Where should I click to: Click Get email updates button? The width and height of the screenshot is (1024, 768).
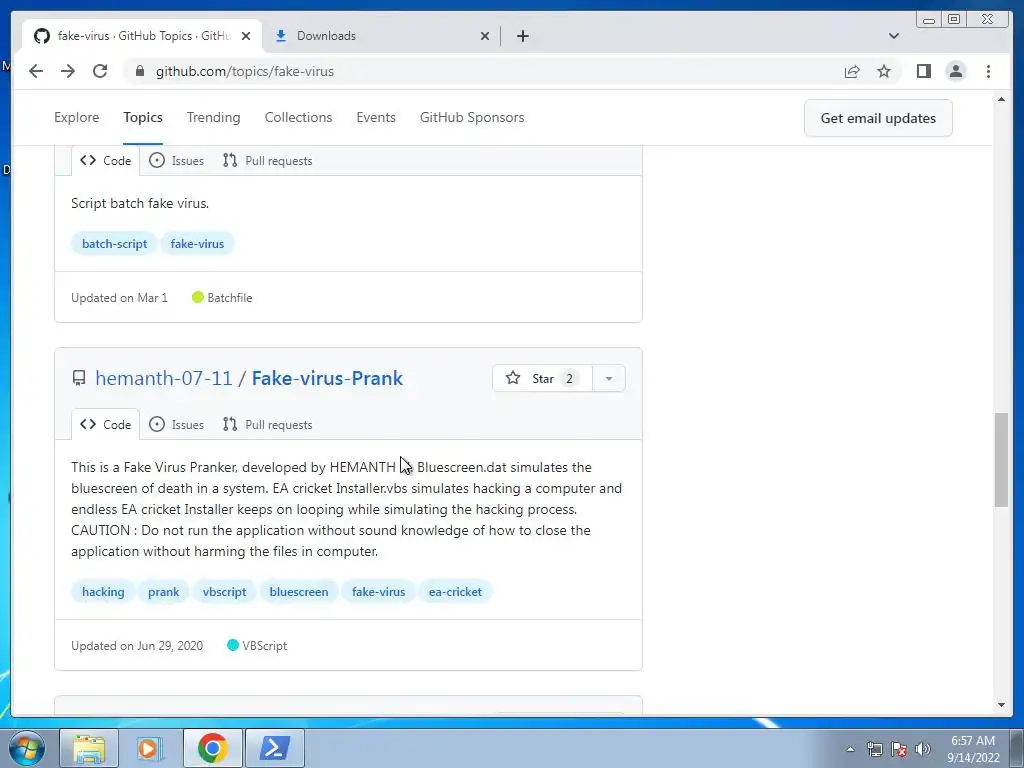(x=878, y=118)
